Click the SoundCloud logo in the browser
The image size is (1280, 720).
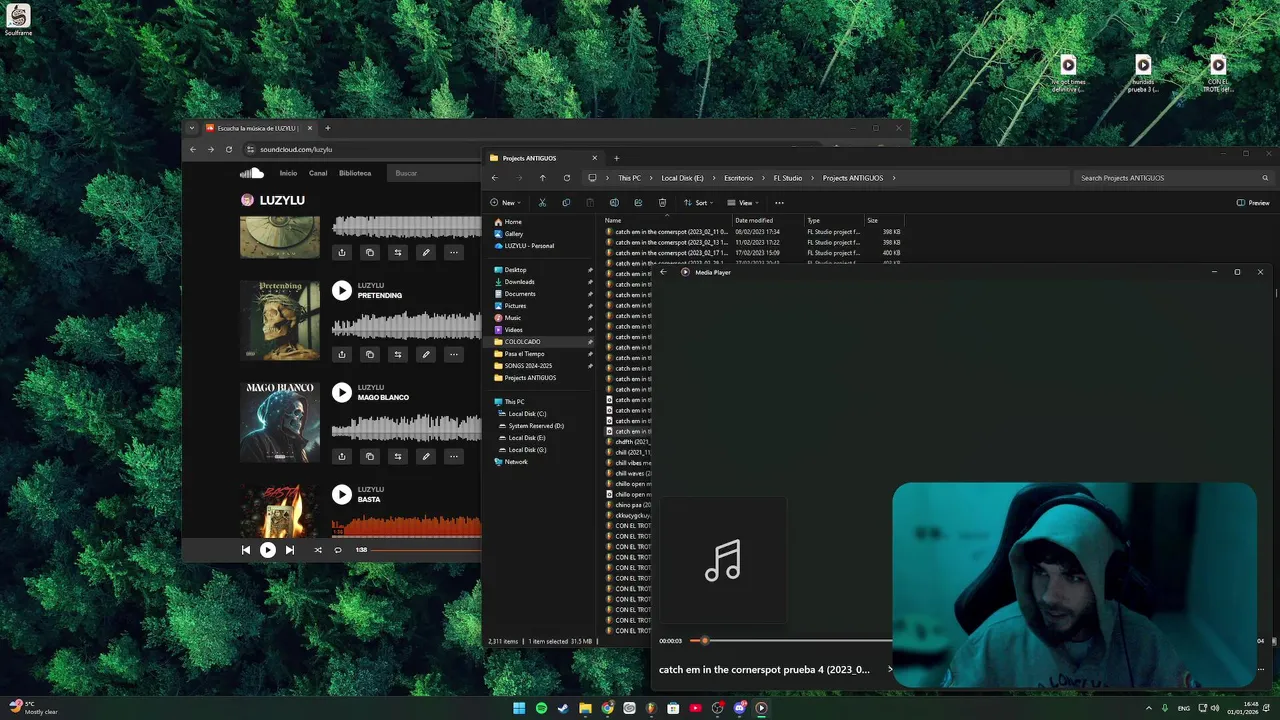click(252, 173)
